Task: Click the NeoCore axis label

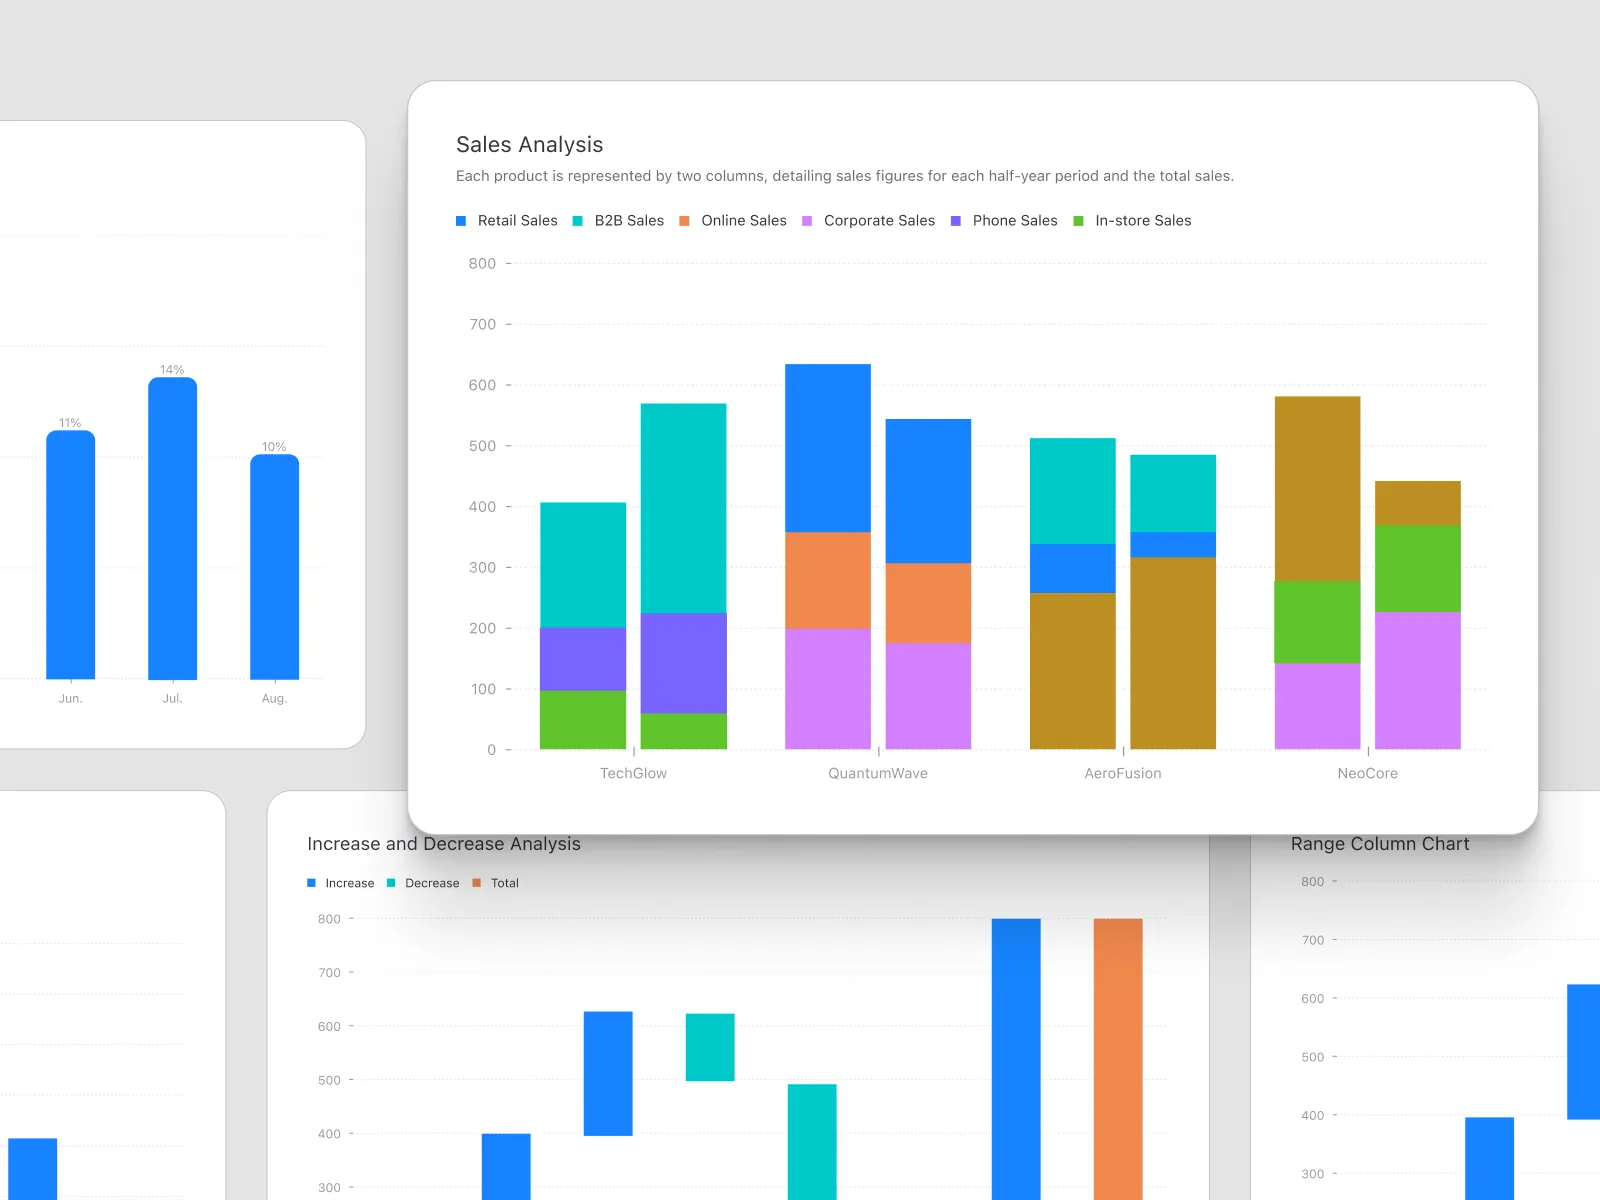Action: click(x=1366, y=772)
